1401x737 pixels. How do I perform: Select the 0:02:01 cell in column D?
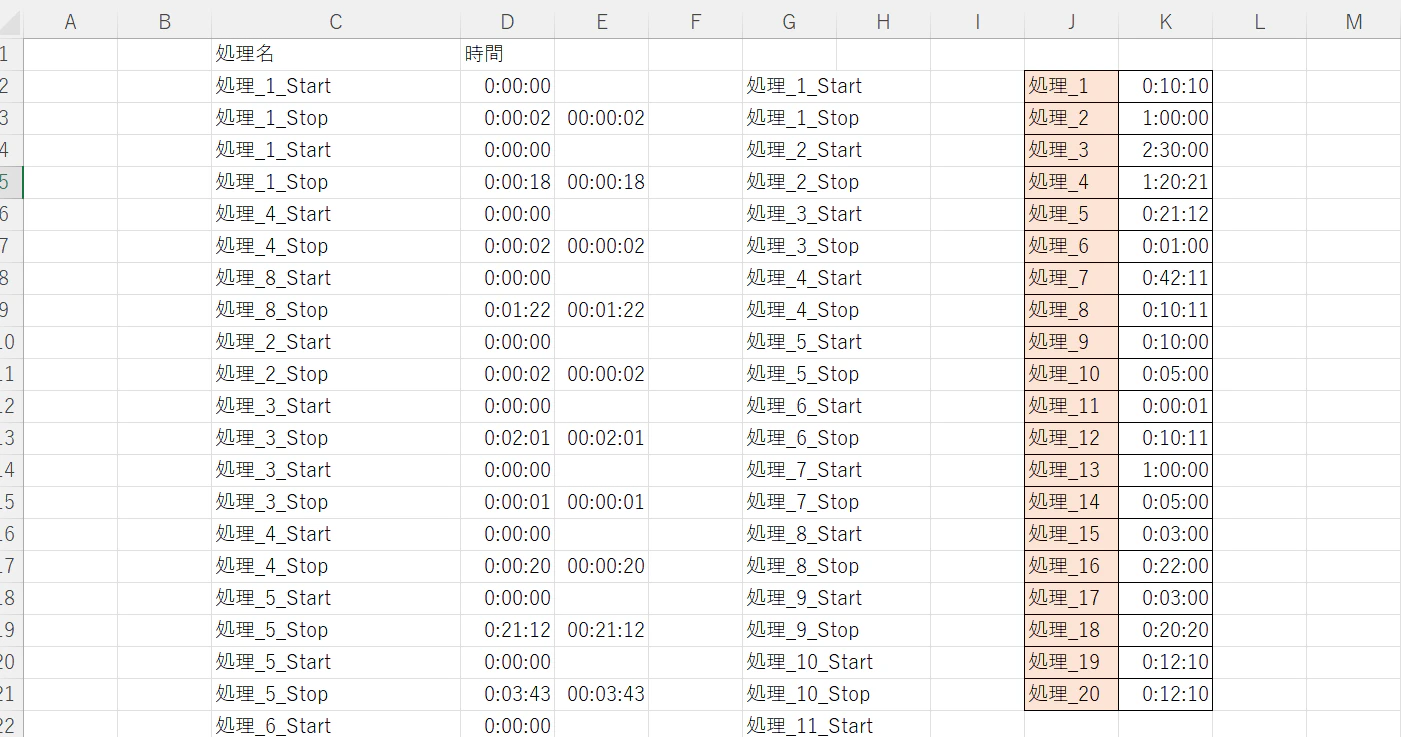(x=507, y=438)
